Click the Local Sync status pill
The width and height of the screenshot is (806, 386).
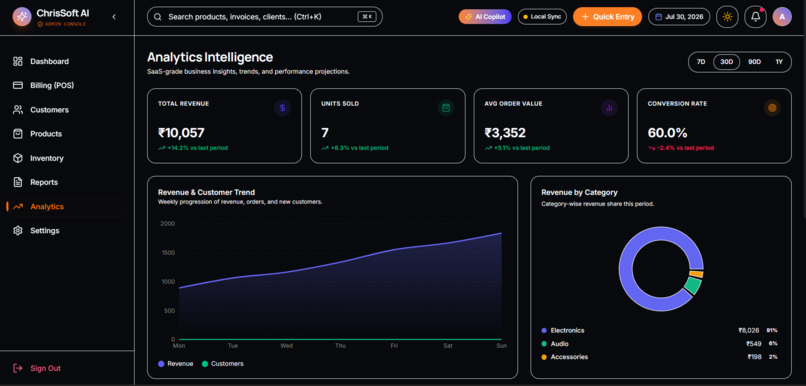[542, 17]
